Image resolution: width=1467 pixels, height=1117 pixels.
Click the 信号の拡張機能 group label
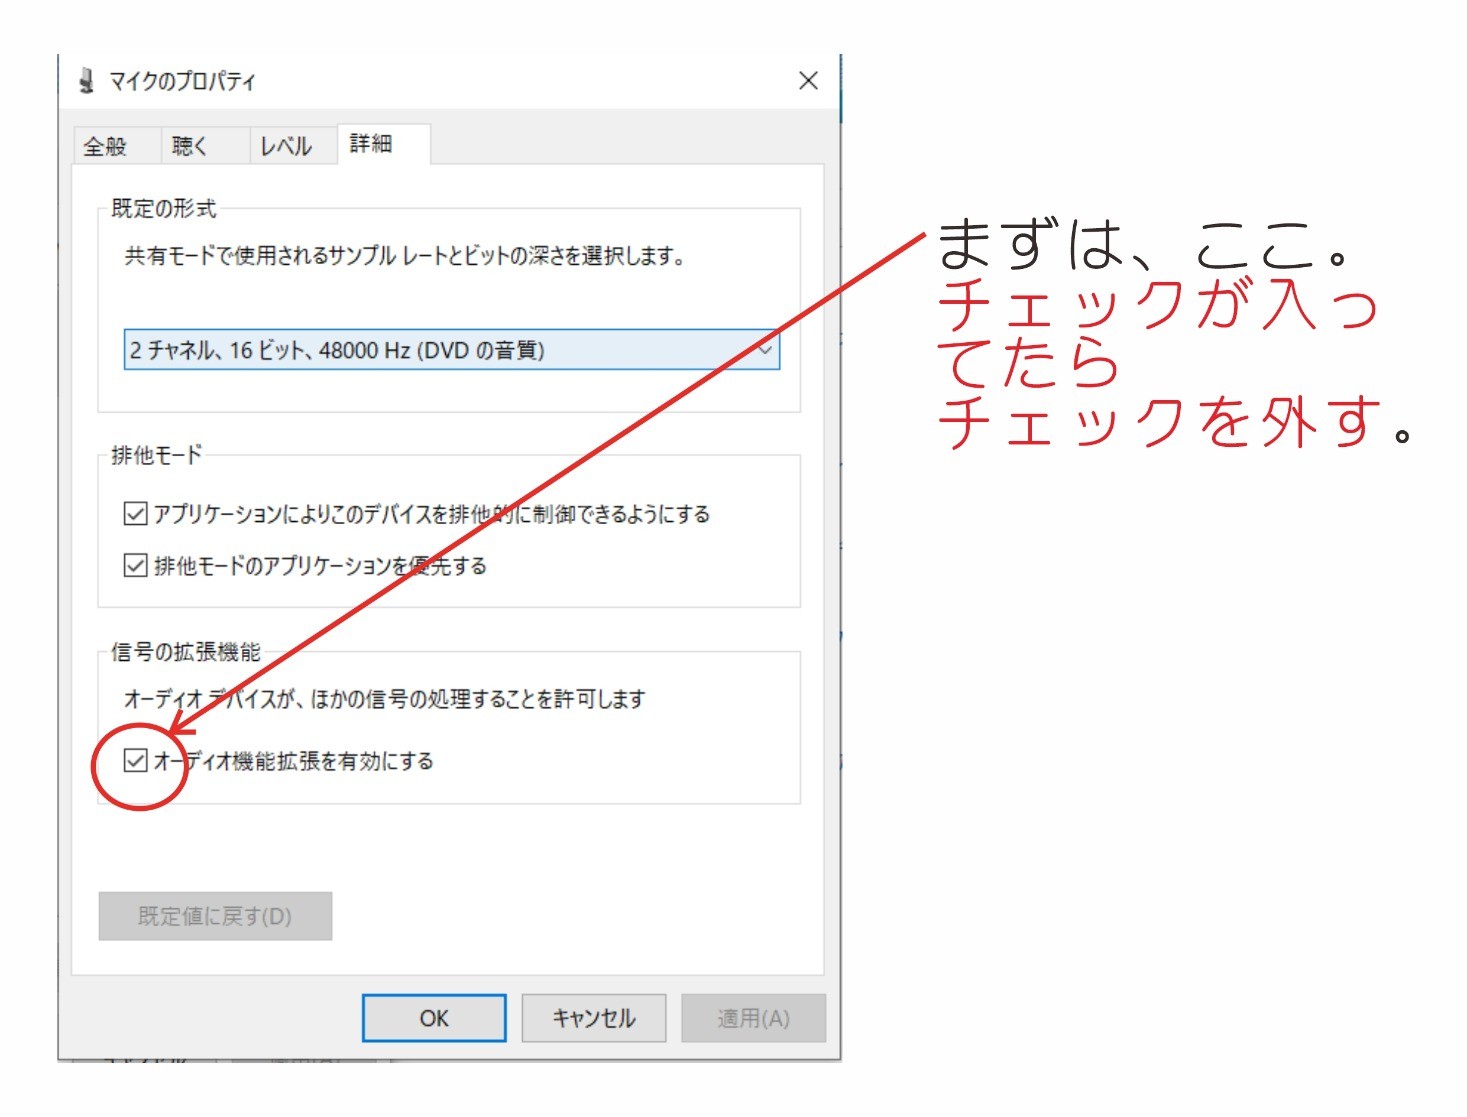coord(185,652)
